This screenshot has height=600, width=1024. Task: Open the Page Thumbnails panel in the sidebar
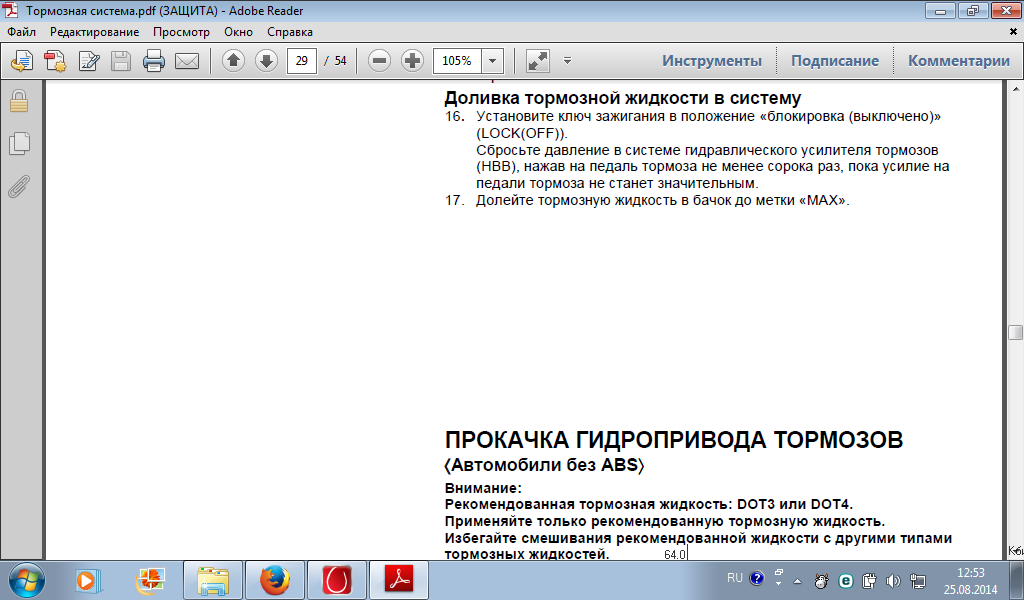[x=19, y=144]
